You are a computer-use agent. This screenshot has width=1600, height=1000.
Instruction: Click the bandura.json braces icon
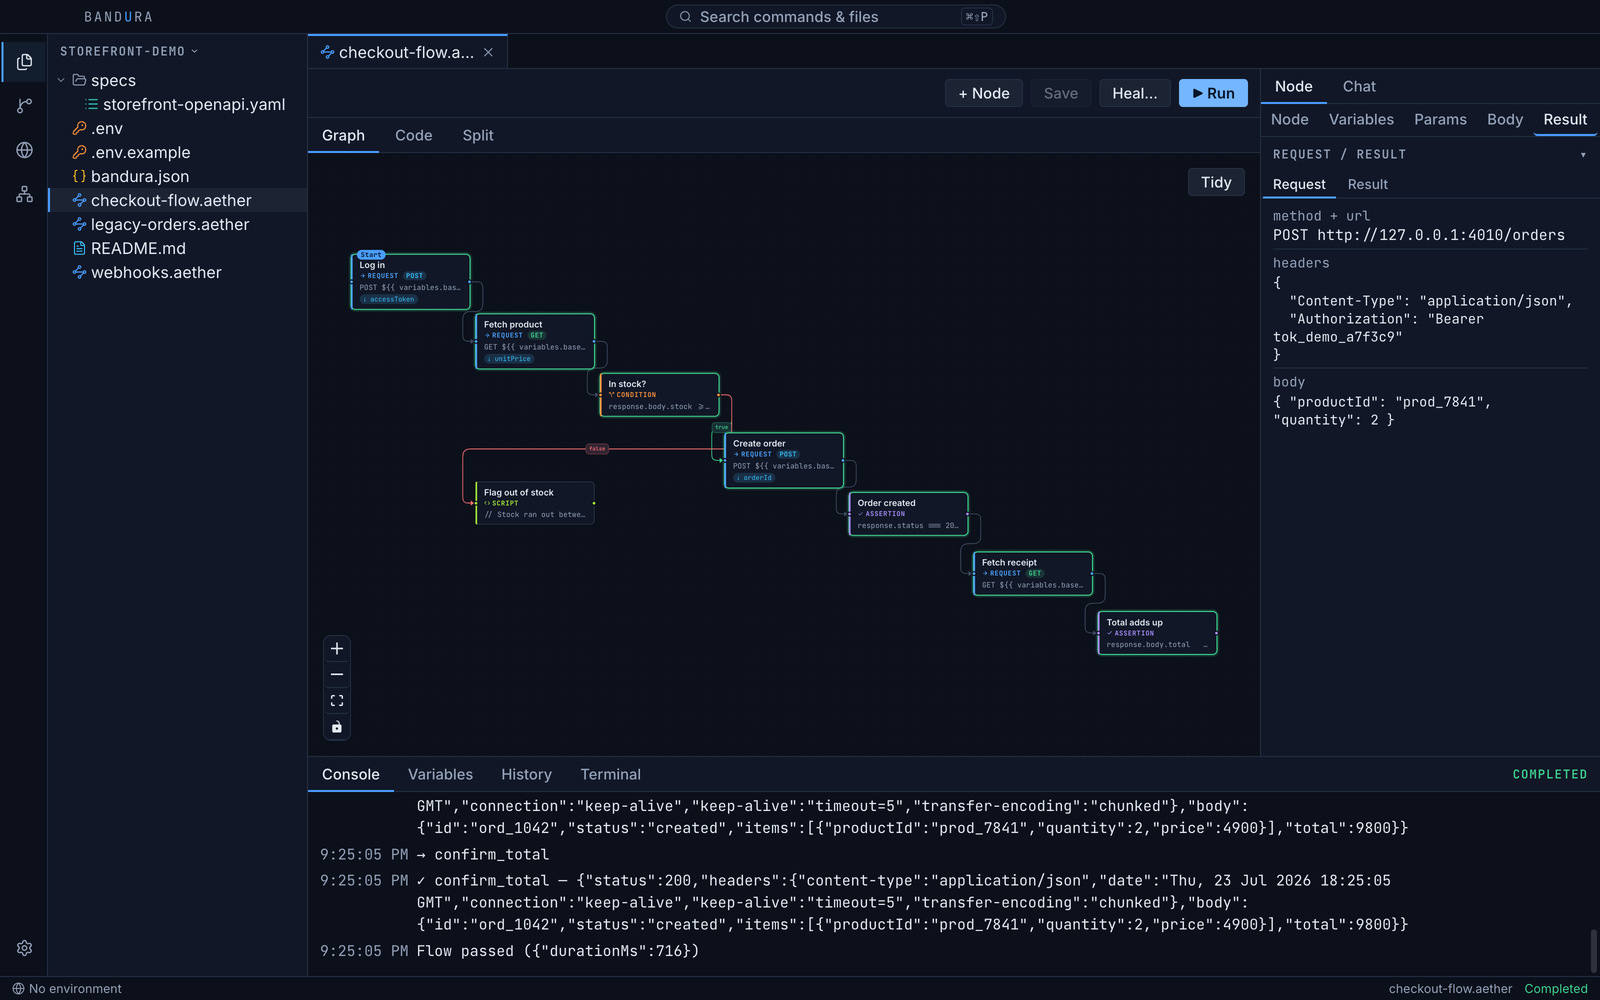coord(79,176)
